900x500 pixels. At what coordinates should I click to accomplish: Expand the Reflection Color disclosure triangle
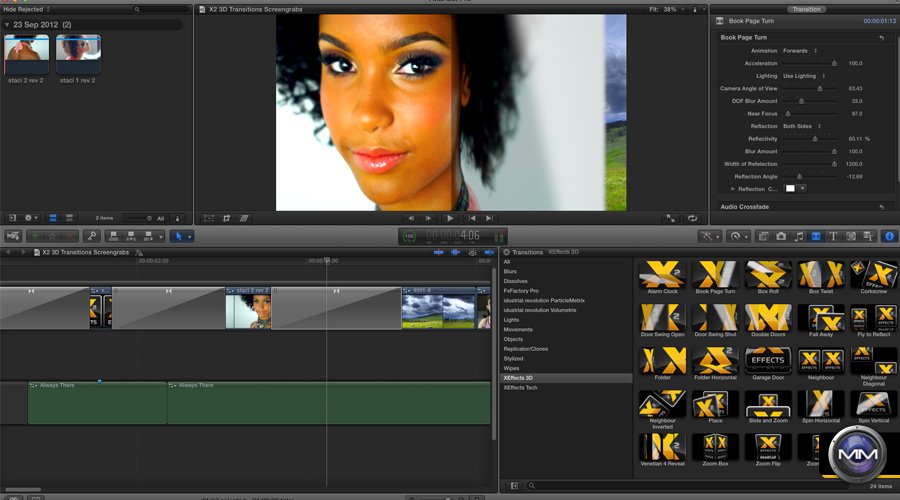click(x=733, y=188)
